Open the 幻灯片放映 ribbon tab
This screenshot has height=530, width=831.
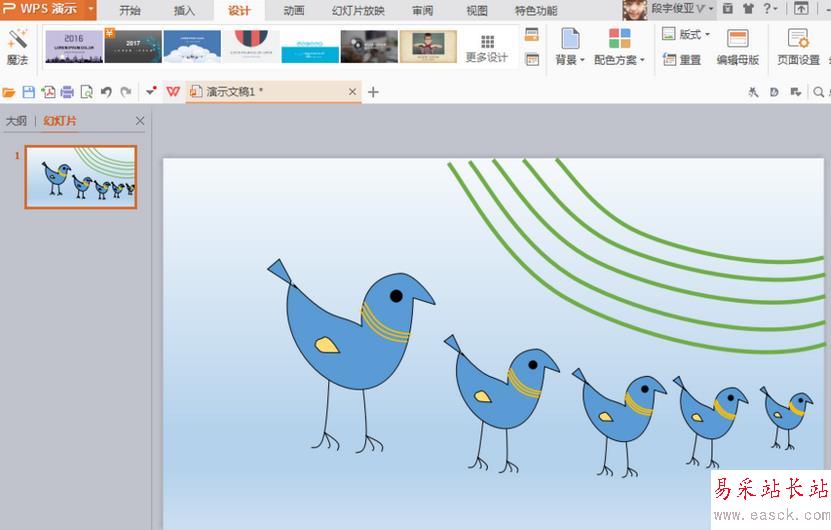point(358,10)
